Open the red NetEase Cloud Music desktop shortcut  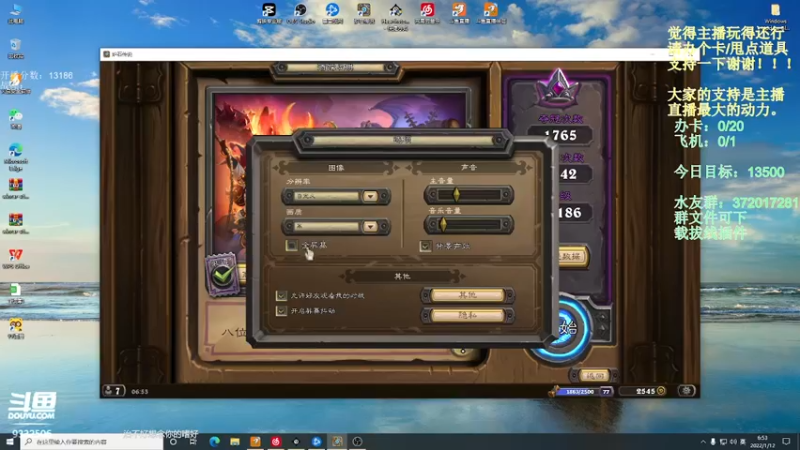427,13
